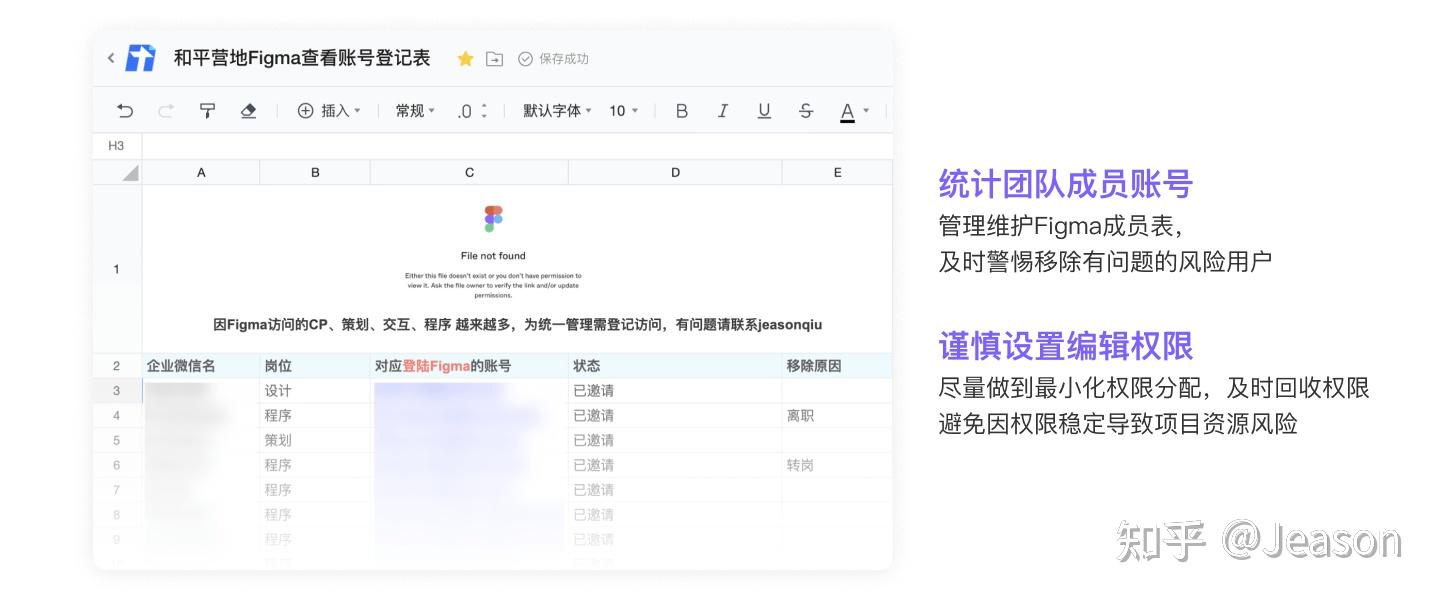Click the 设计 cell in row 3

point(315,391)
